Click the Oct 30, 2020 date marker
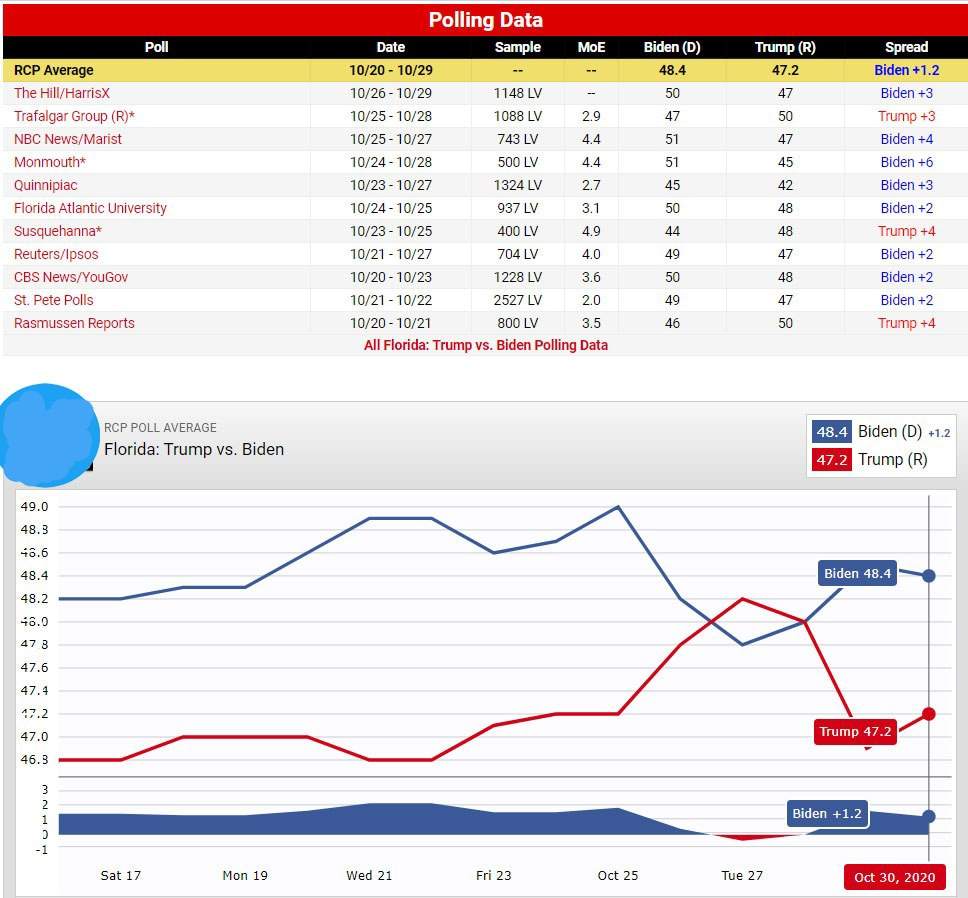Image resolution: width=968 pixels, height=898 pixels. 895,877
